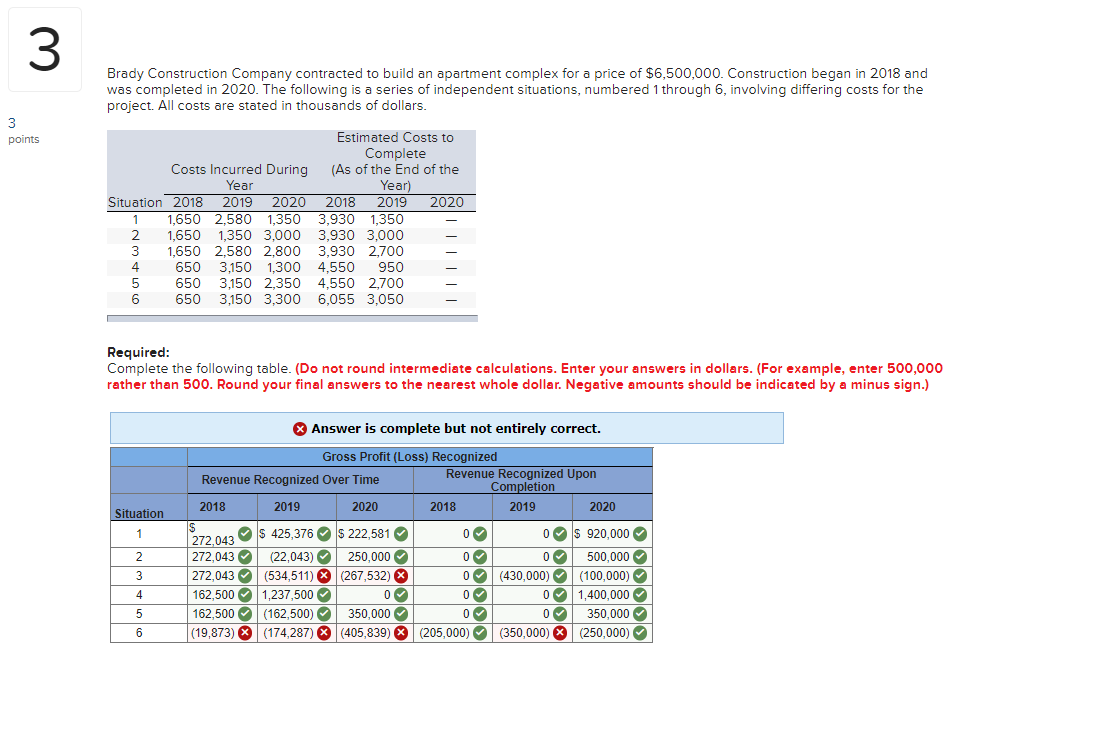Click the red X icon in the answer status banner
The image size is (1101, 742).
coord(298,430)
